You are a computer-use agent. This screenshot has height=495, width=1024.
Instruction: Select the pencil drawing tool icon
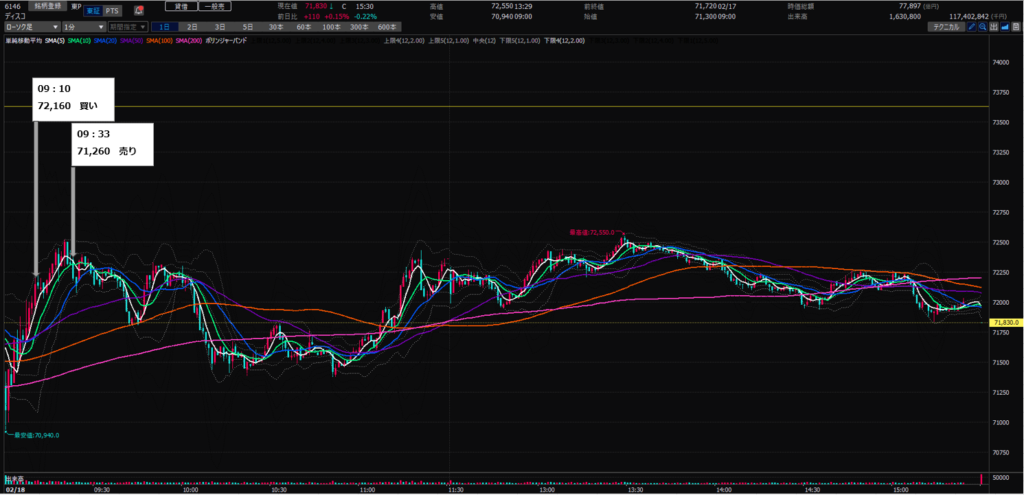971,27
